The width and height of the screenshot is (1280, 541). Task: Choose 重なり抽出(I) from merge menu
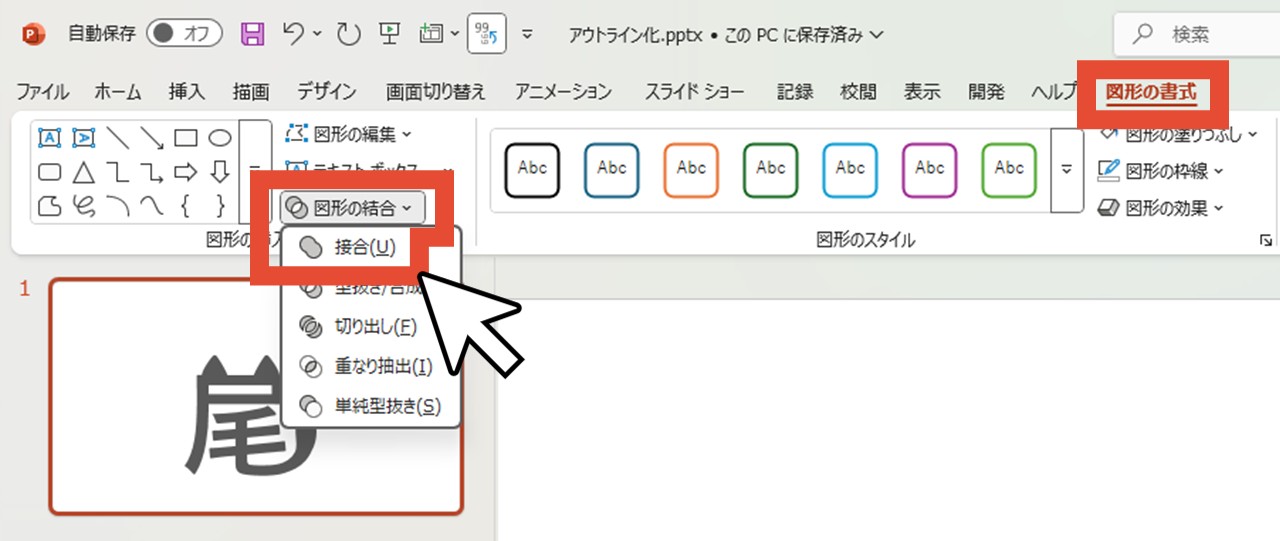point(372,366)
